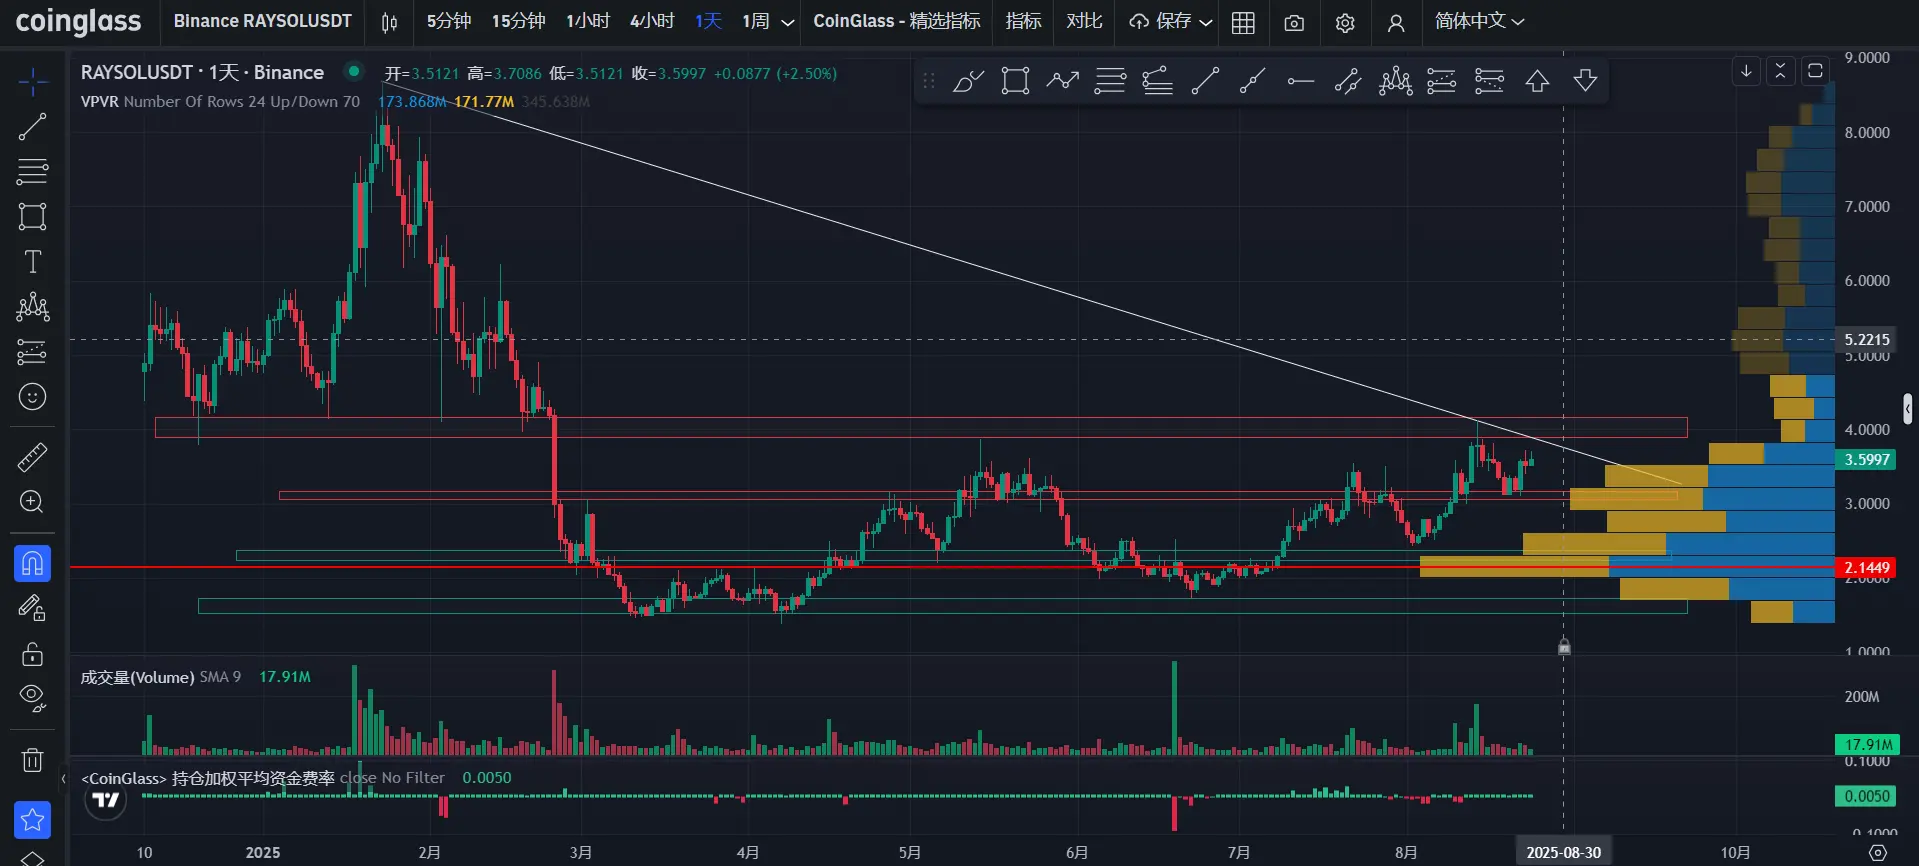The height and width of the screenshot is (866, 1919).
Task: Switch to 15分钟 interval
Action: point(518,21)
